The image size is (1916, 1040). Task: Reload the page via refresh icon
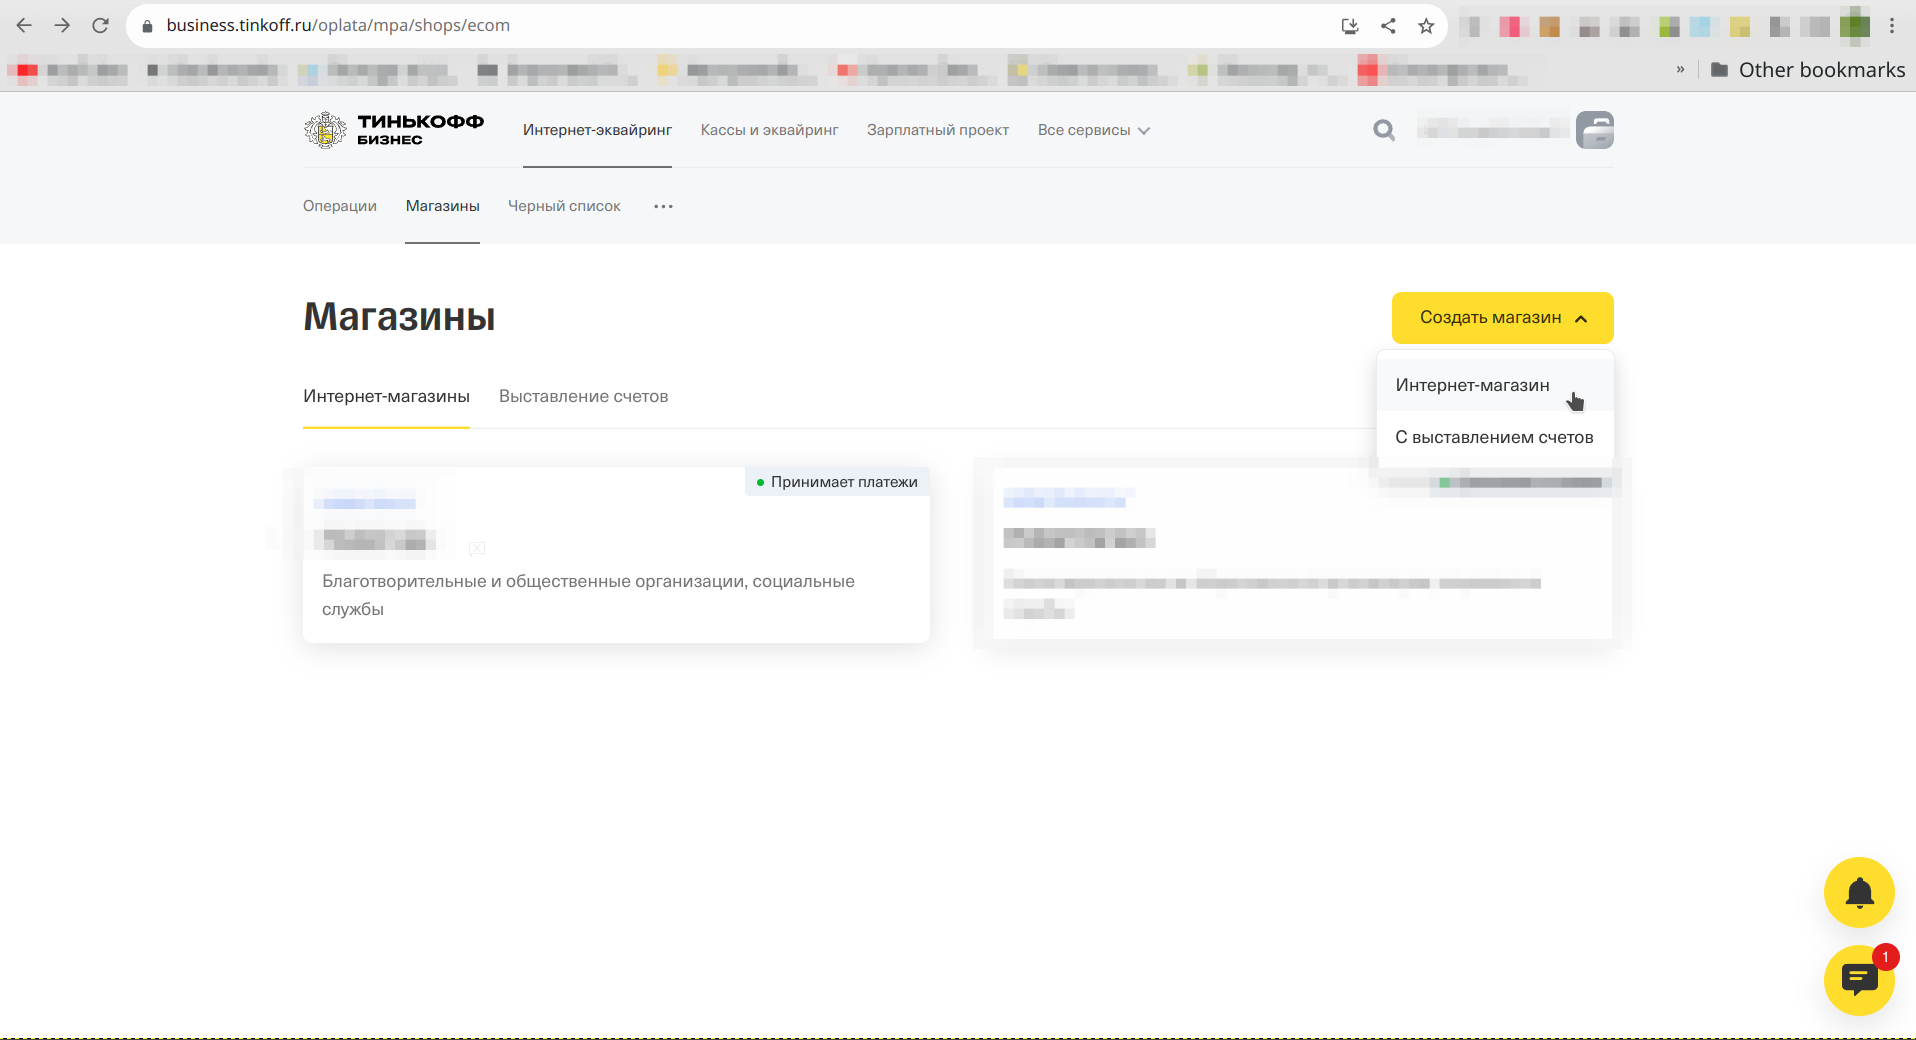click(100, 26)
